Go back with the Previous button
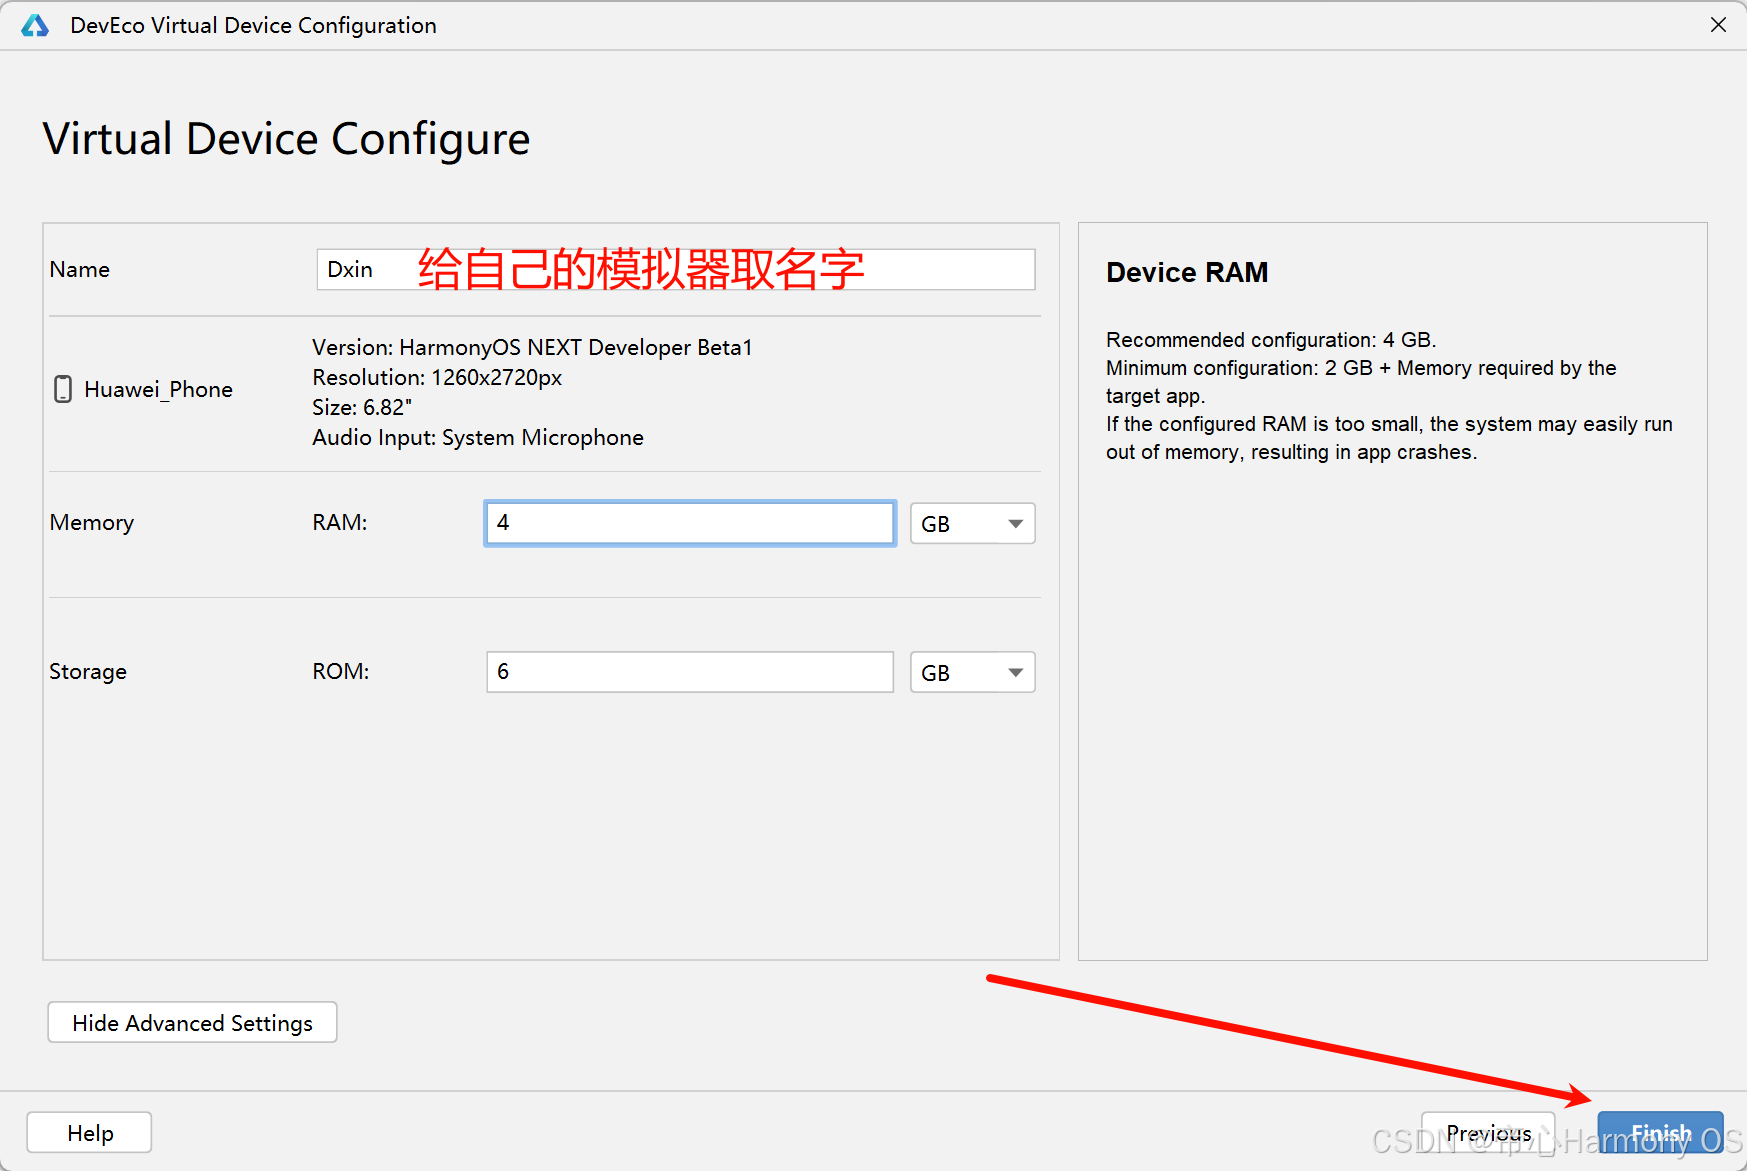Screen dimensions: 1747x1171 click(x=1488, y=1133)
